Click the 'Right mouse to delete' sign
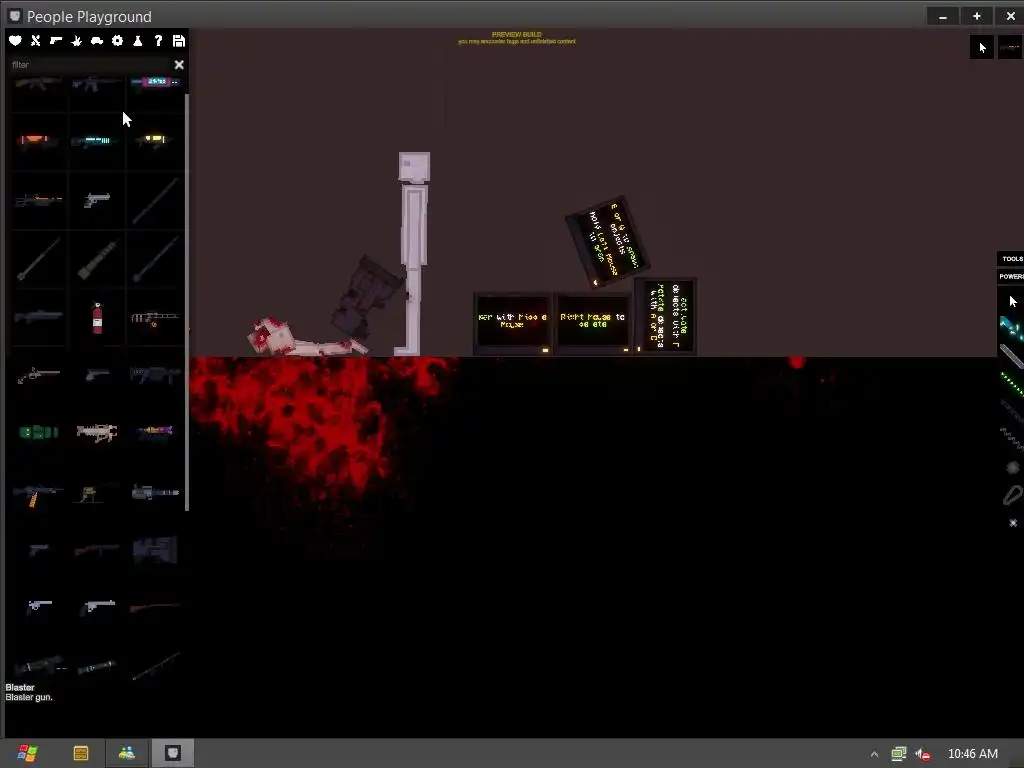Viewport: 1024px width, 768px height. point(592,323)
